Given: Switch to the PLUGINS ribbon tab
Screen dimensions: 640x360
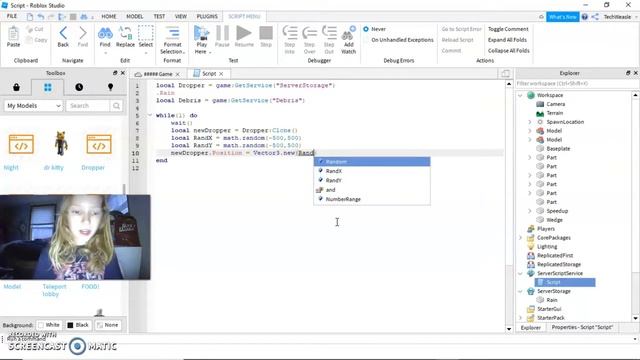Looking at the screenshot, I should click(x=207, y=16).
